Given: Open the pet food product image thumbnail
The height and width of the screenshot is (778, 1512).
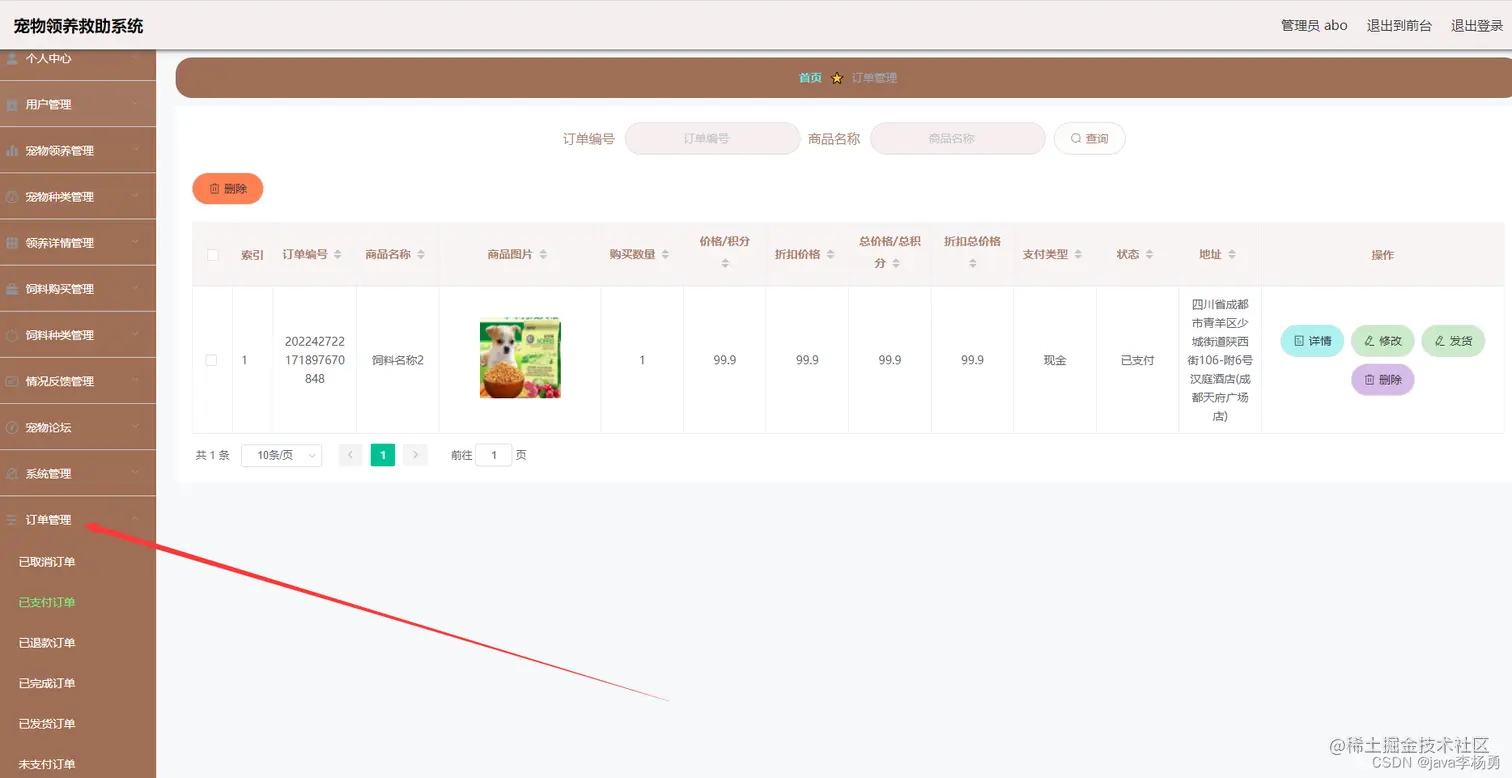Looking at the screenshot, I should 520,359.
